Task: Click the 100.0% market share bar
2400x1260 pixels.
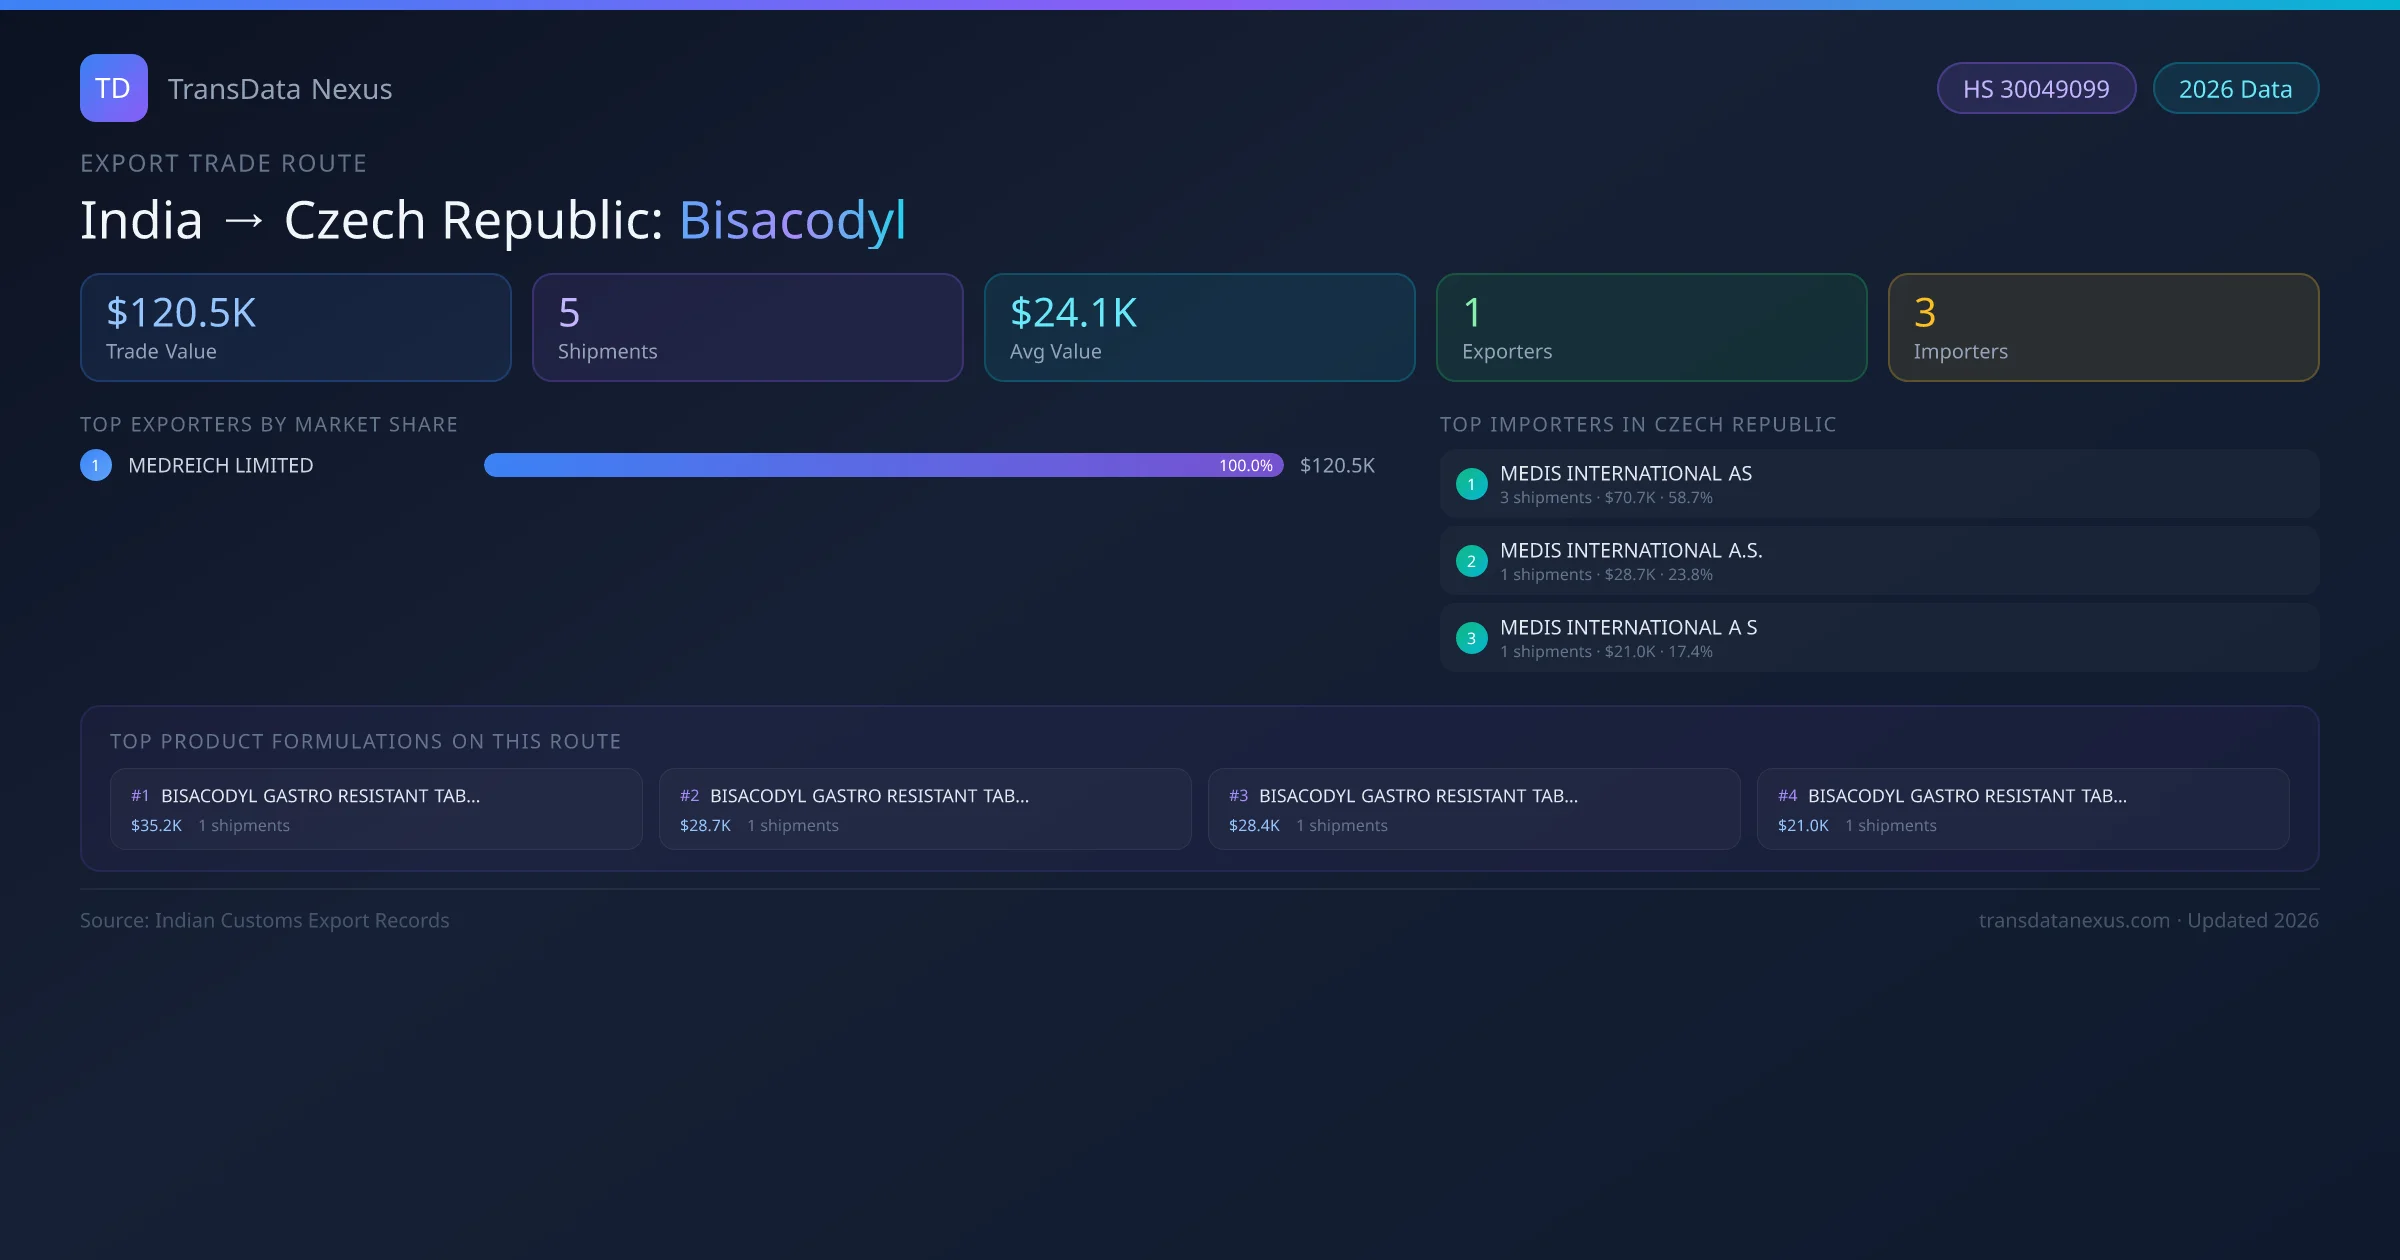Action: tap(883, 465)
